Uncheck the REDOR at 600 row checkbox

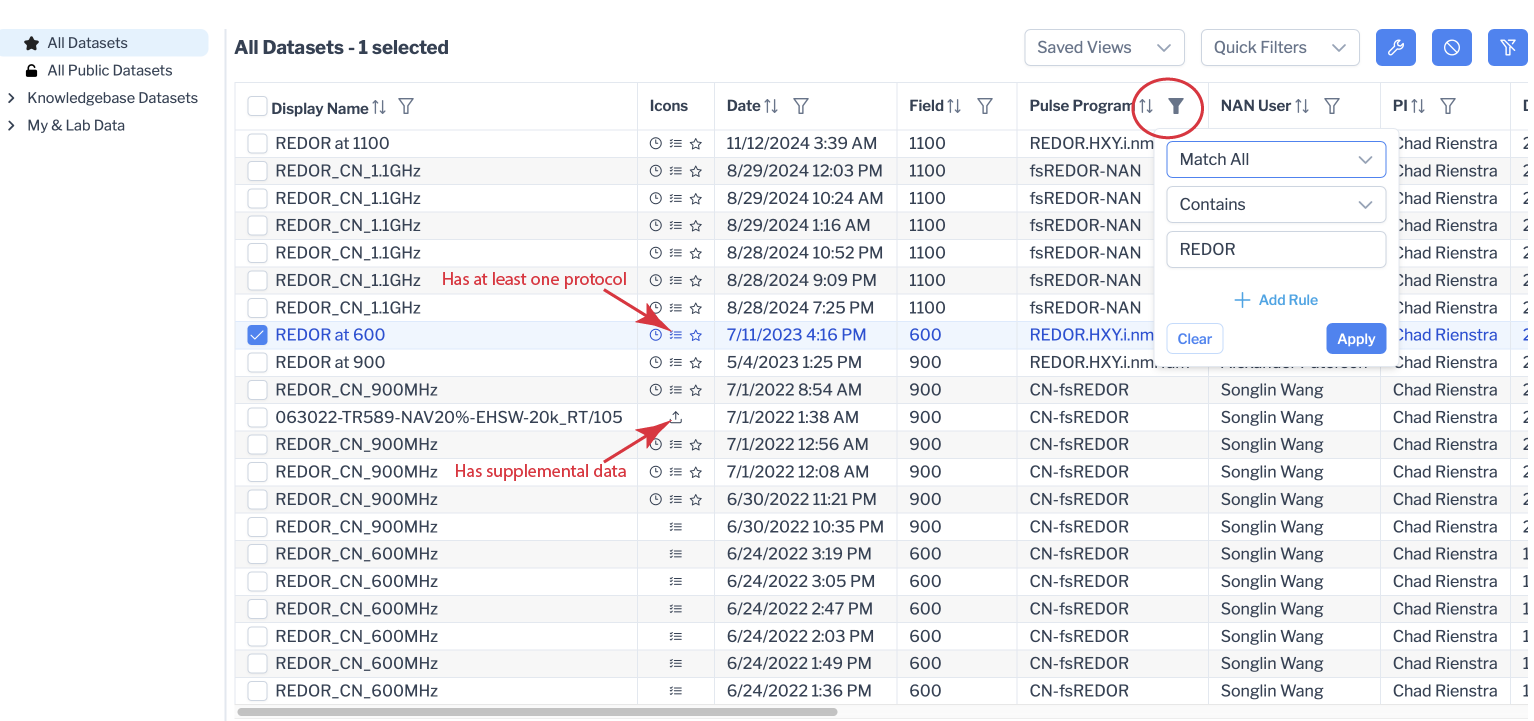point(257,335)
